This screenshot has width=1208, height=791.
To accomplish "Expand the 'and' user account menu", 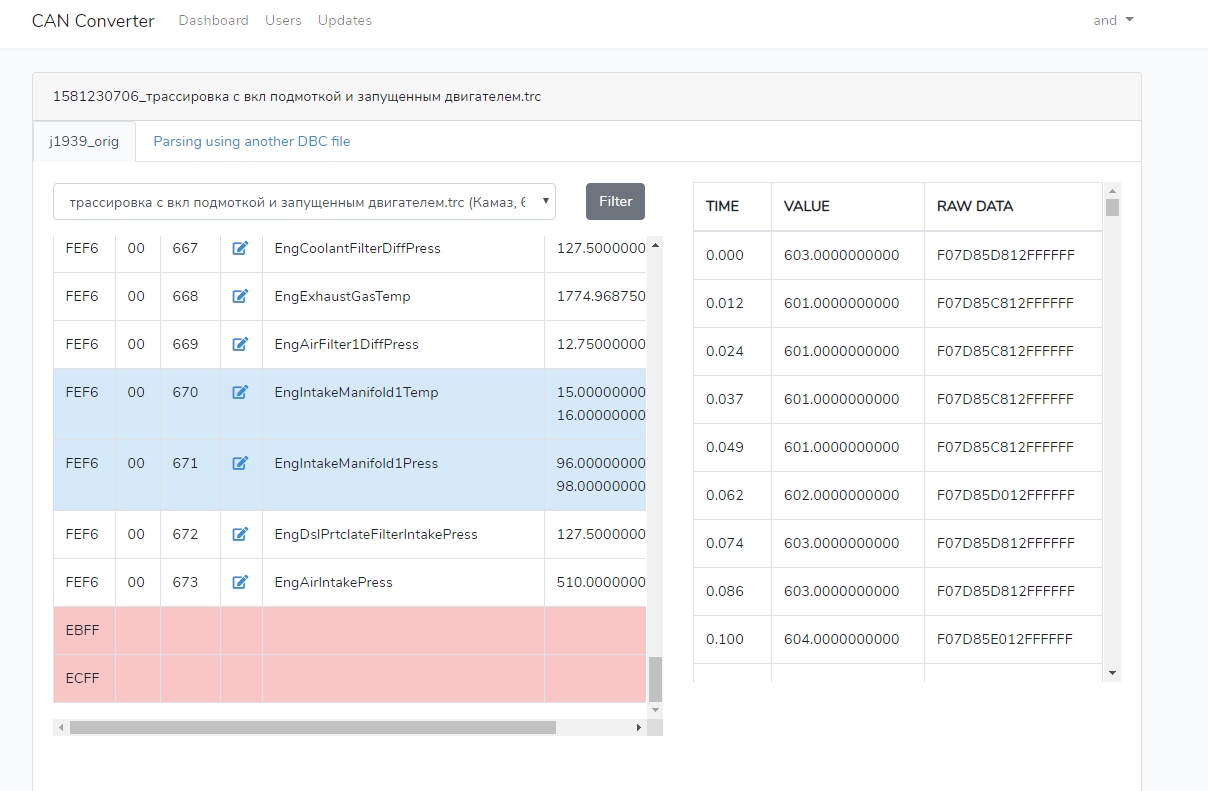I will (x=1113, y=20).
